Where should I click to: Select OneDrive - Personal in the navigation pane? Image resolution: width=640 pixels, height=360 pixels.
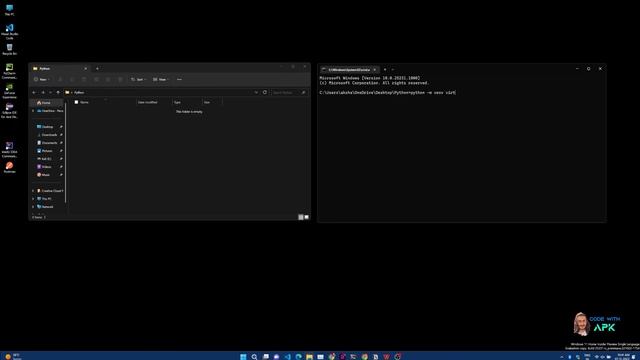(50, 111)
